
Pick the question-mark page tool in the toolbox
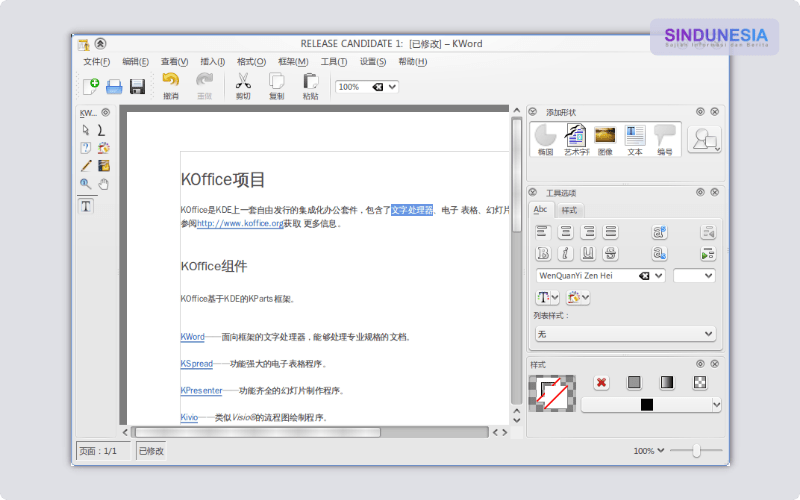click(86, 148)
